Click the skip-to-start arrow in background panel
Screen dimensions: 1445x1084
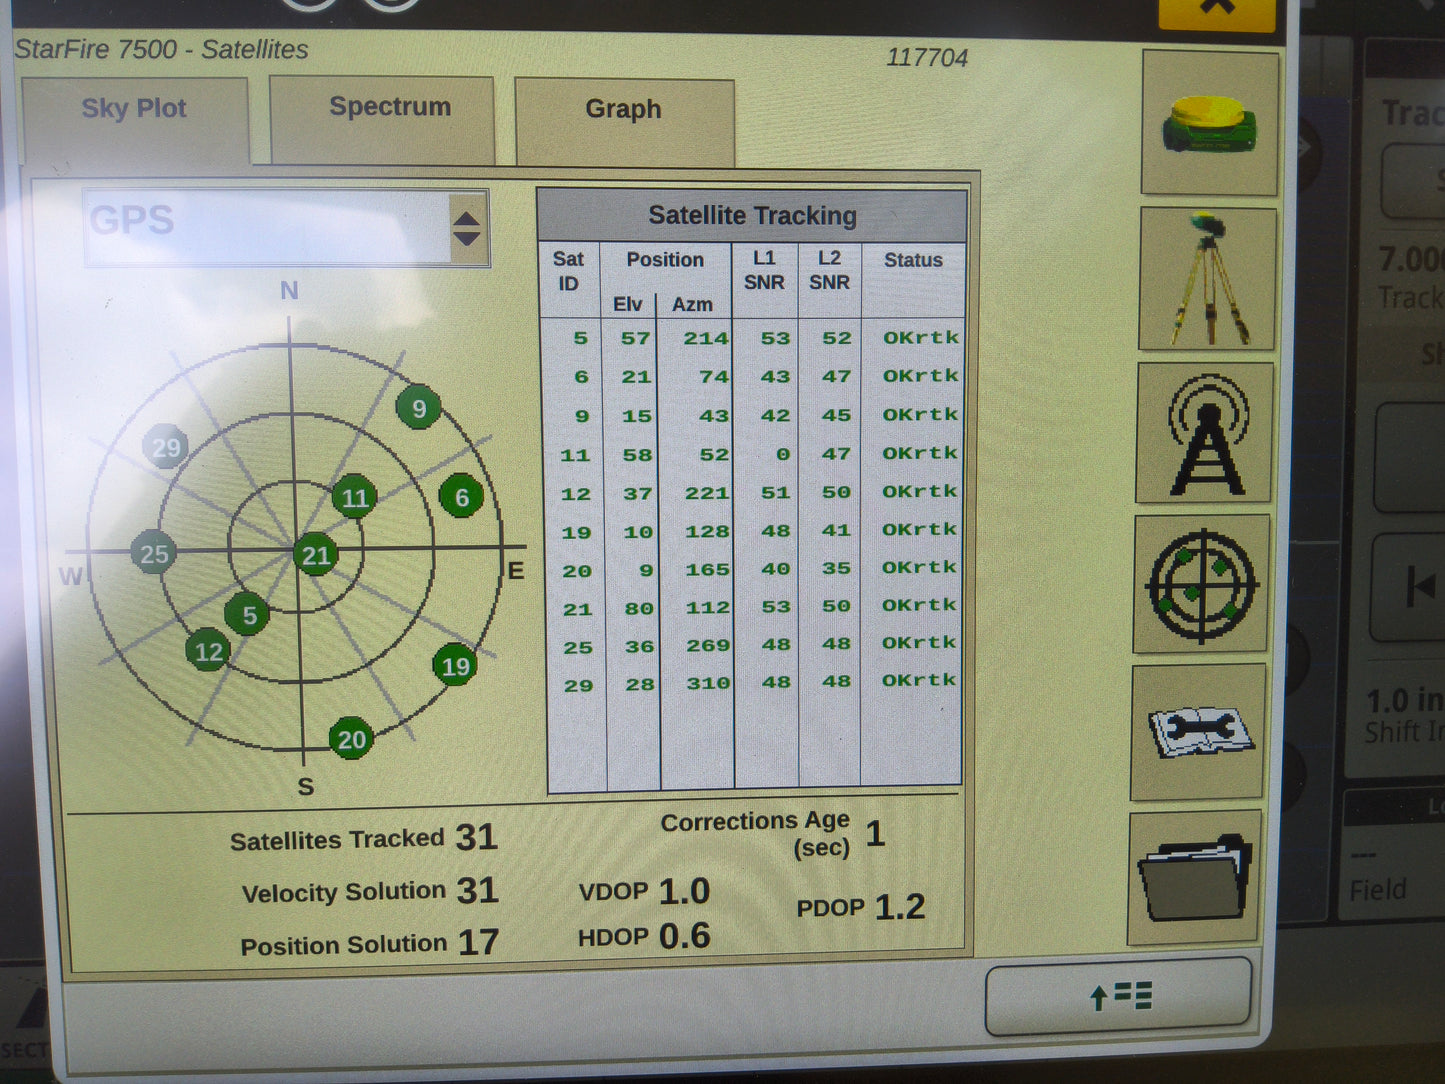(1419, 586)
